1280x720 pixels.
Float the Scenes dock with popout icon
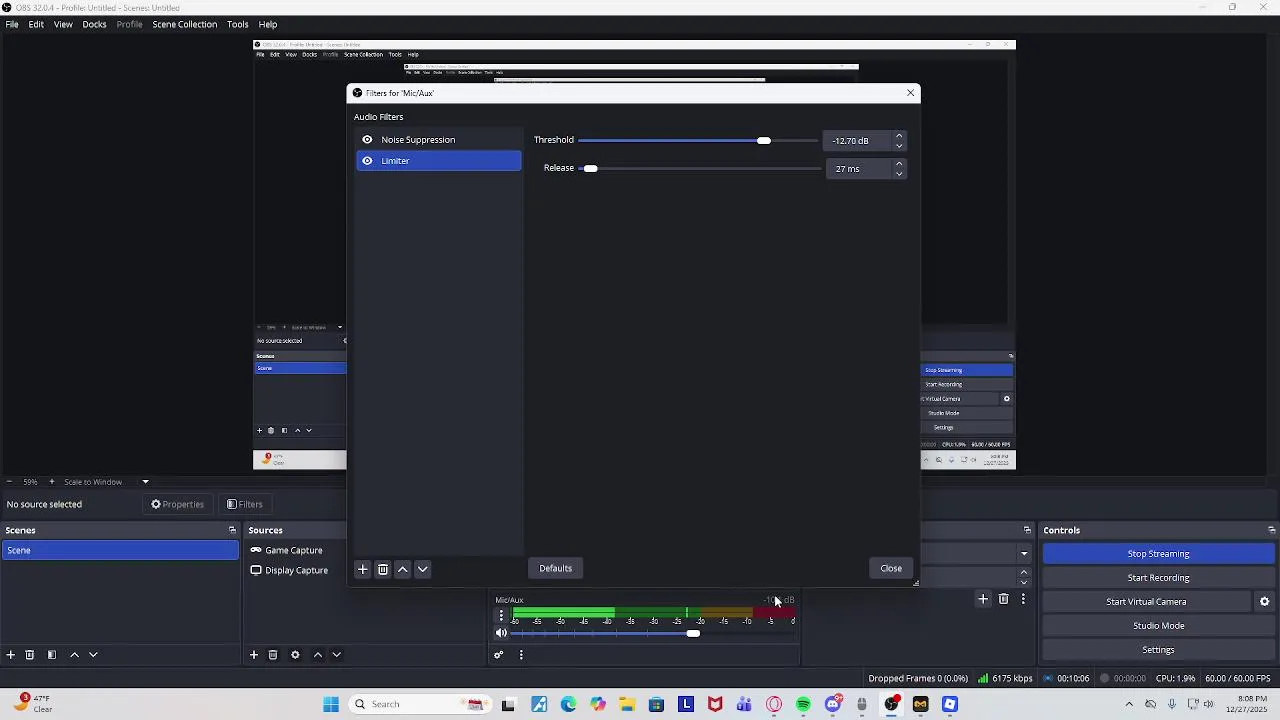(232, 530)
